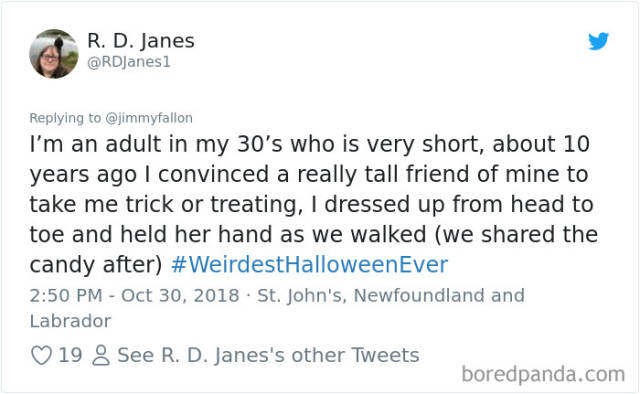Click the word Labrador in the location
Image resolution: width=640 pixels, height=394 pixels.
tap(70, 321)
